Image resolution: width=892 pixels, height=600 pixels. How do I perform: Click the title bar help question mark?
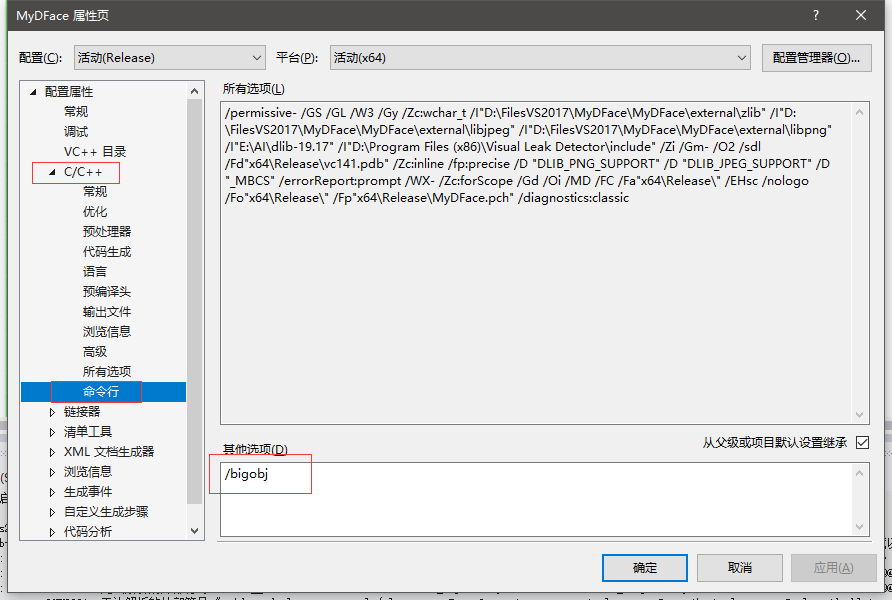(816, 15)
